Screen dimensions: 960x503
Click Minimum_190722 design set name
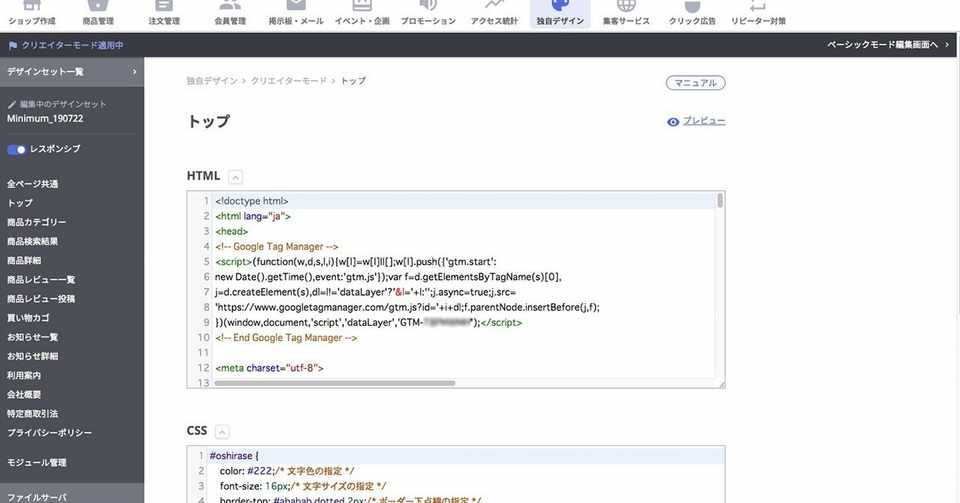click(x=45, y=119)
